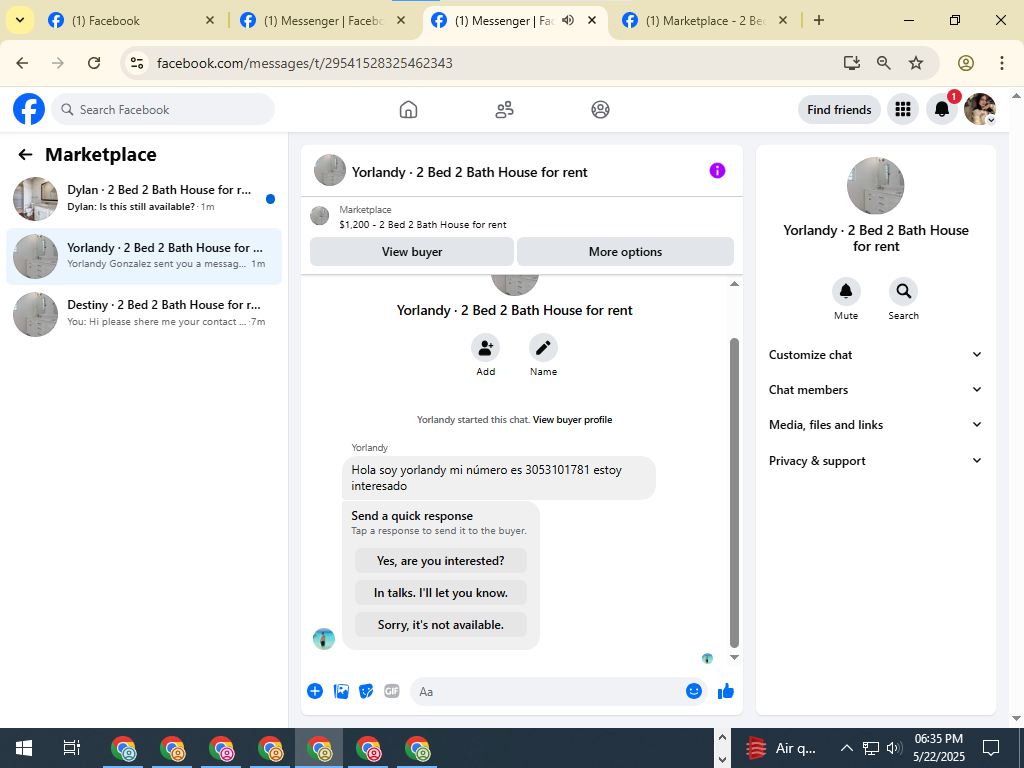Image resolution: width=1024 pixels, height=768 pixels.
Task: Click the chat down scroll arrow
Action: tap(734, 658)
